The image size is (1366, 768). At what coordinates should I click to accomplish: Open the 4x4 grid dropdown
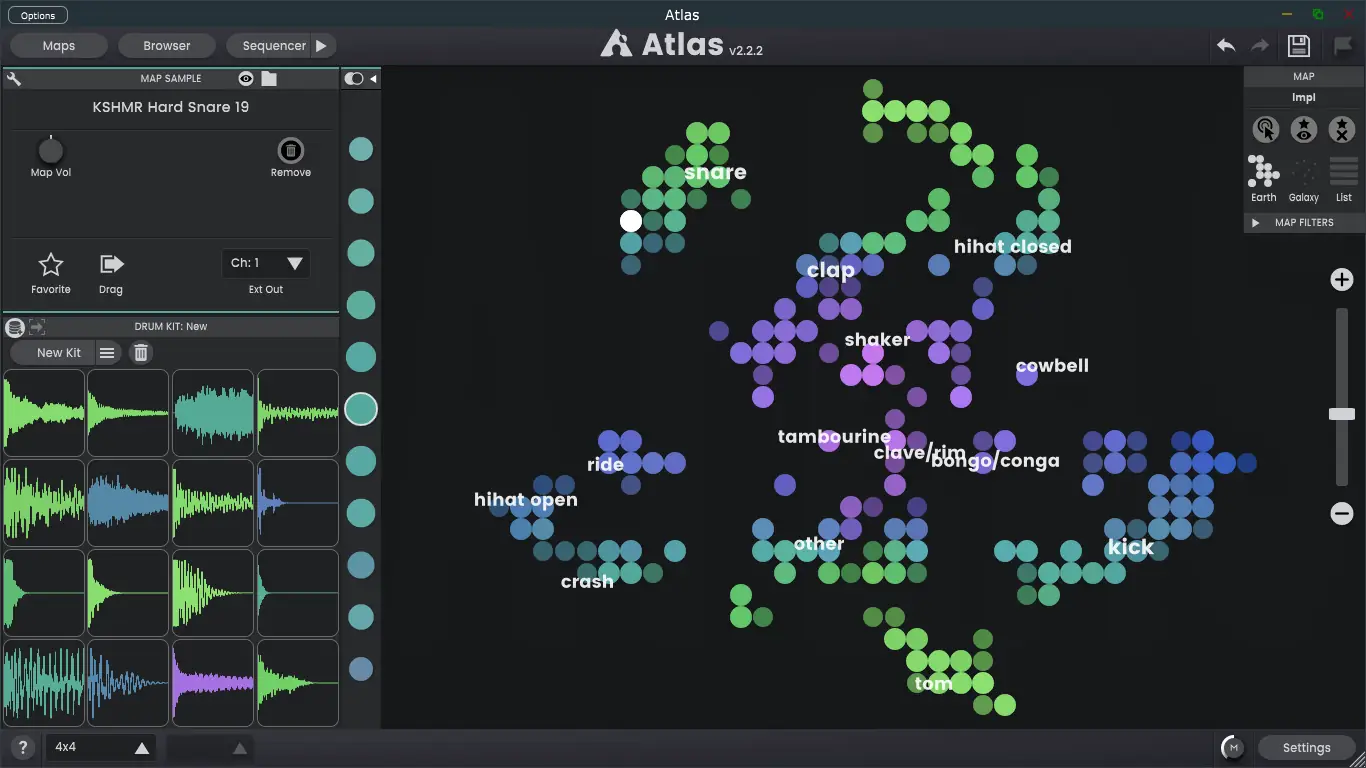pos(100,746)
